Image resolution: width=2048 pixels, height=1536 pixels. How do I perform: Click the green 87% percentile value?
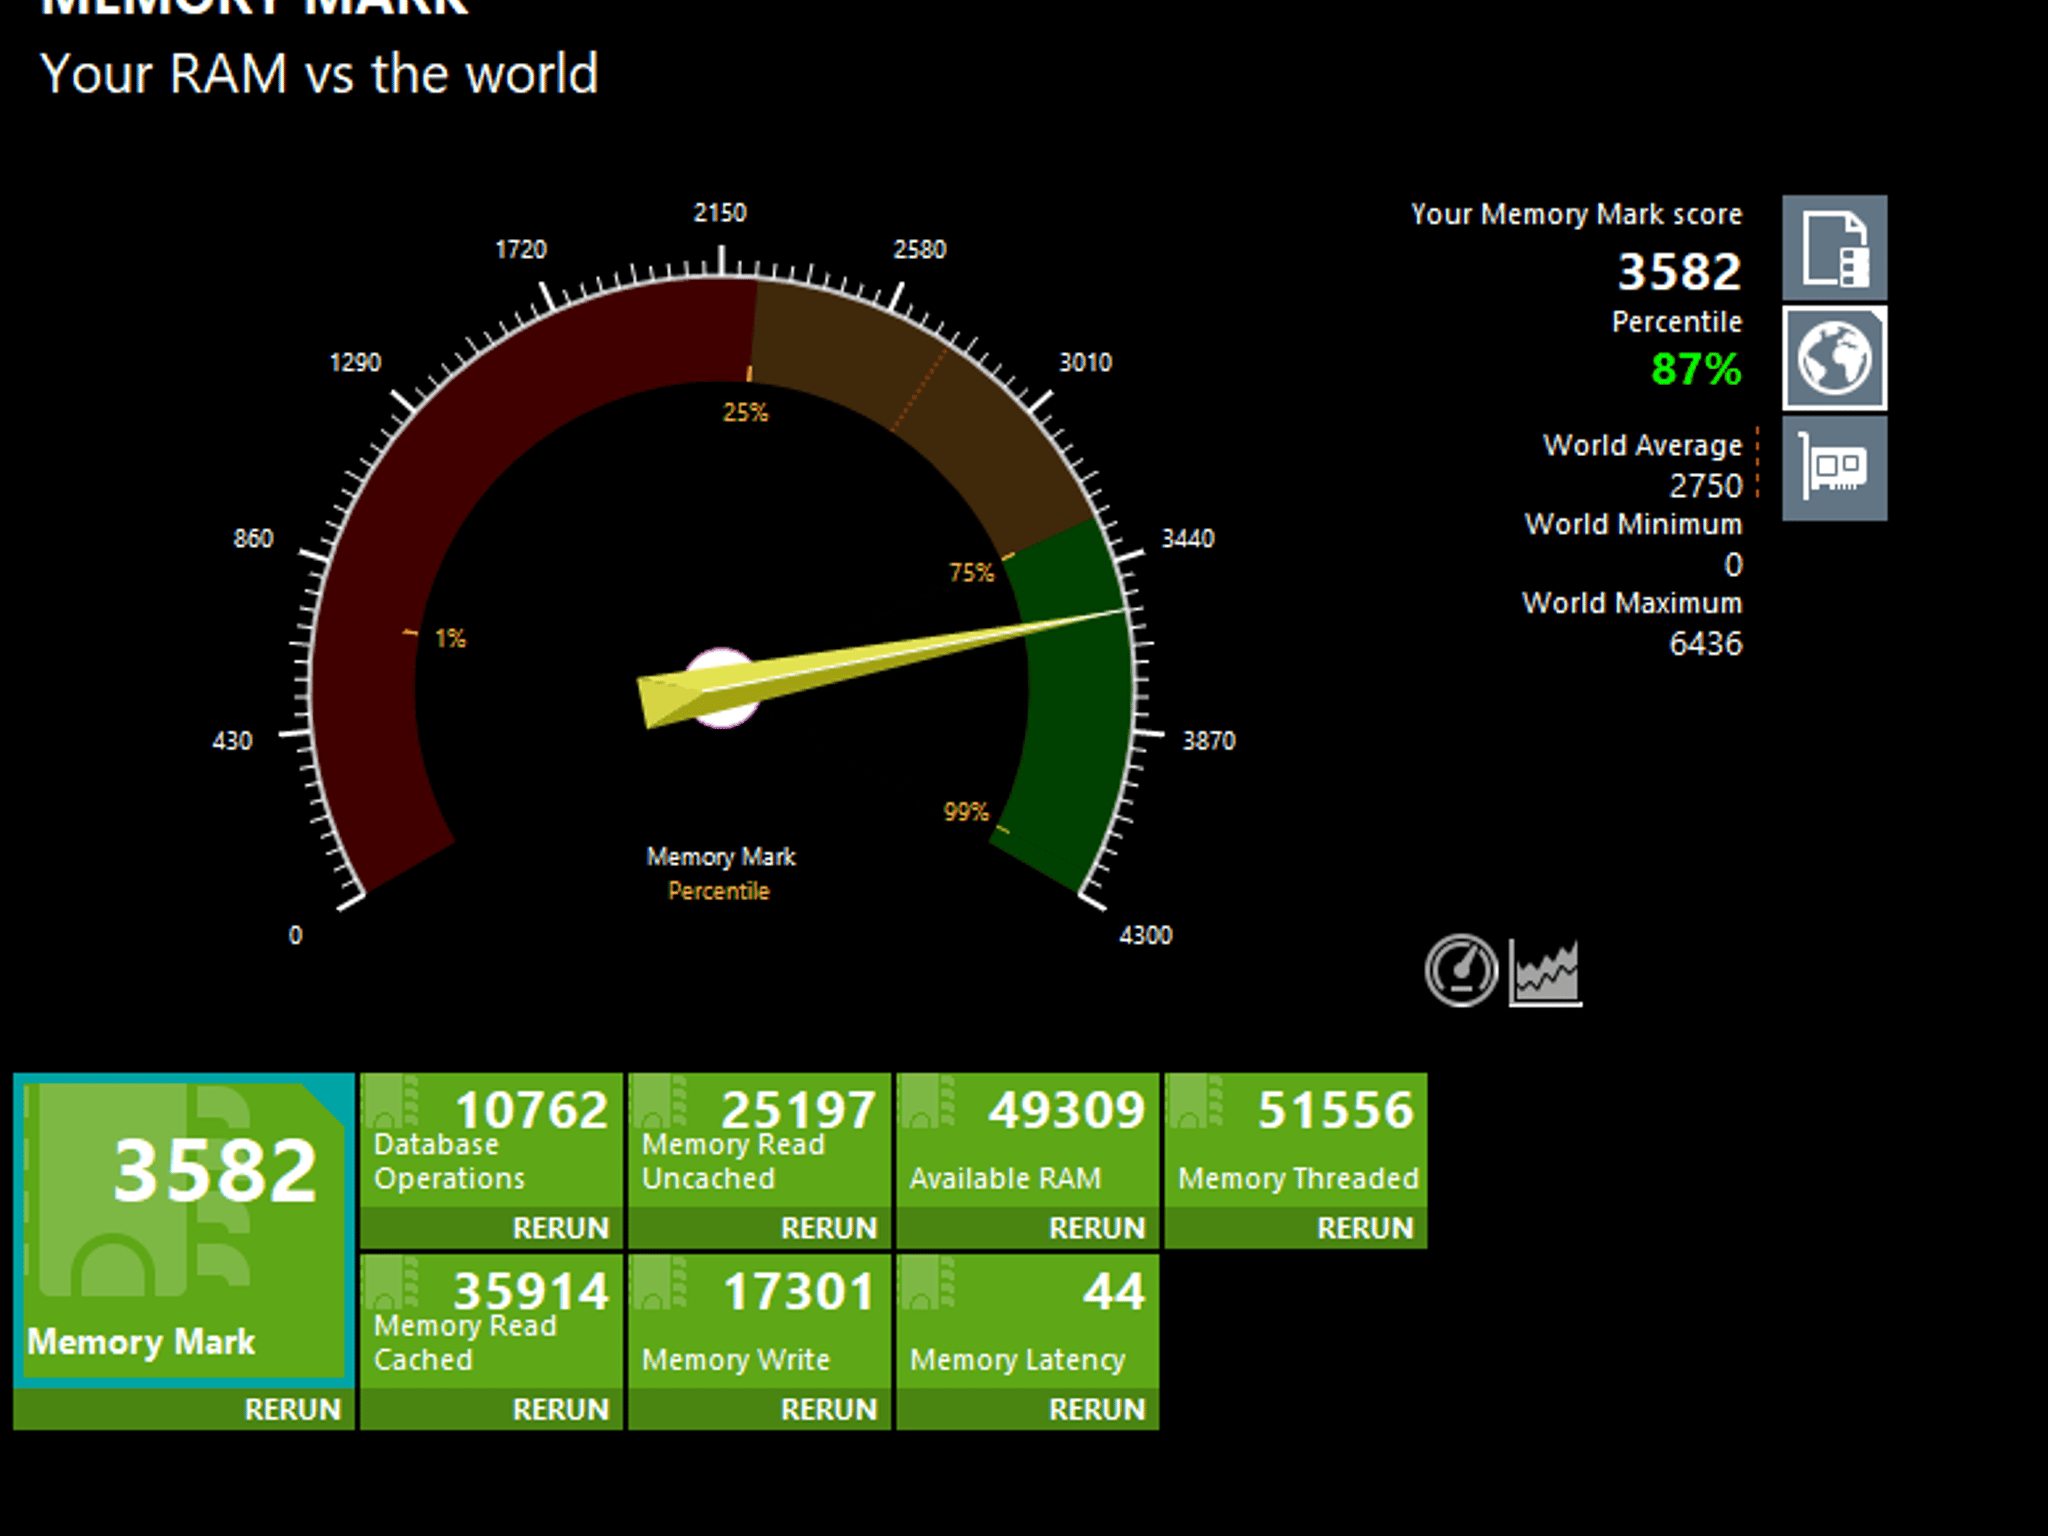click(1696, 369)
